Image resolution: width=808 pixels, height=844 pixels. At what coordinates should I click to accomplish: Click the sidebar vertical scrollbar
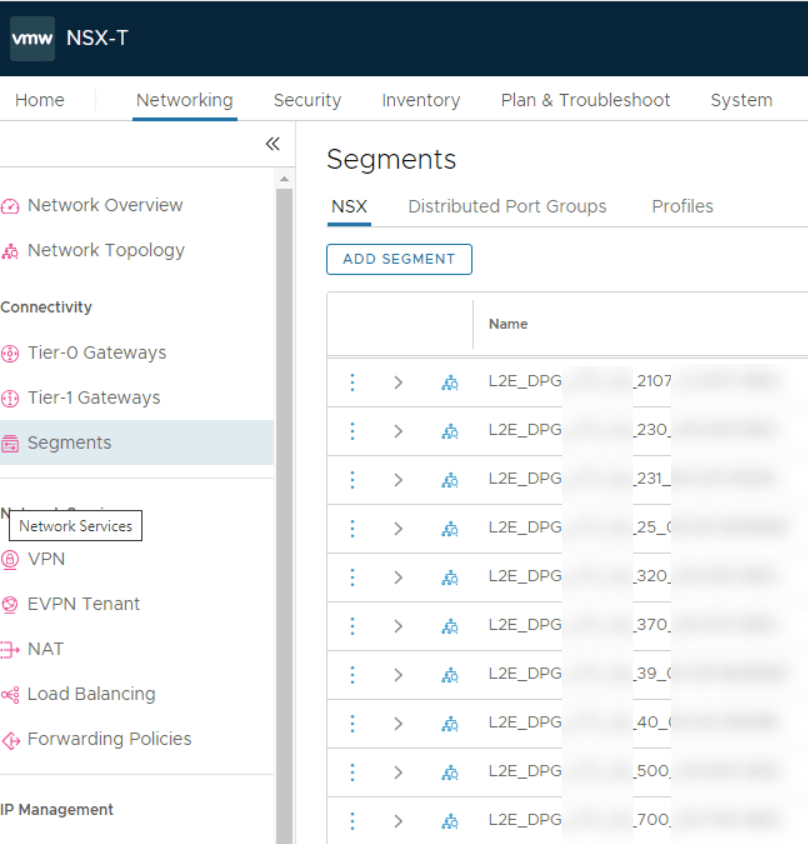point(284,500)
